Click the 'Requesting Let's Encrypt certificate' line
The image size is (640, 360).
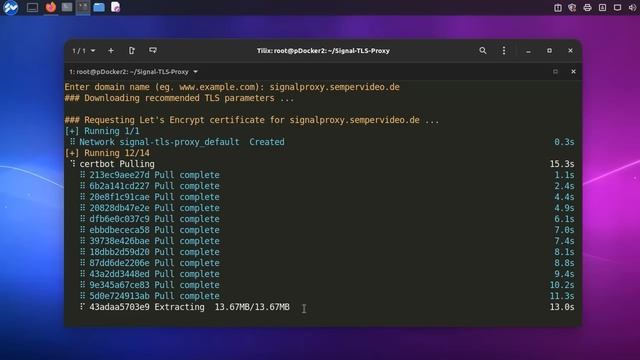252,120
